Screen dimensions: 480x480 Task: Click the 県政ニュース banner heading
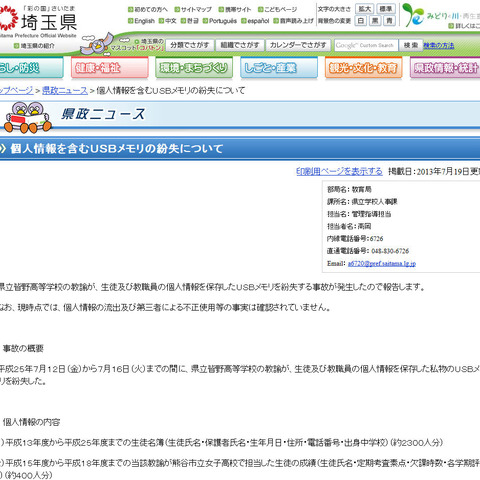coord(103,114)
